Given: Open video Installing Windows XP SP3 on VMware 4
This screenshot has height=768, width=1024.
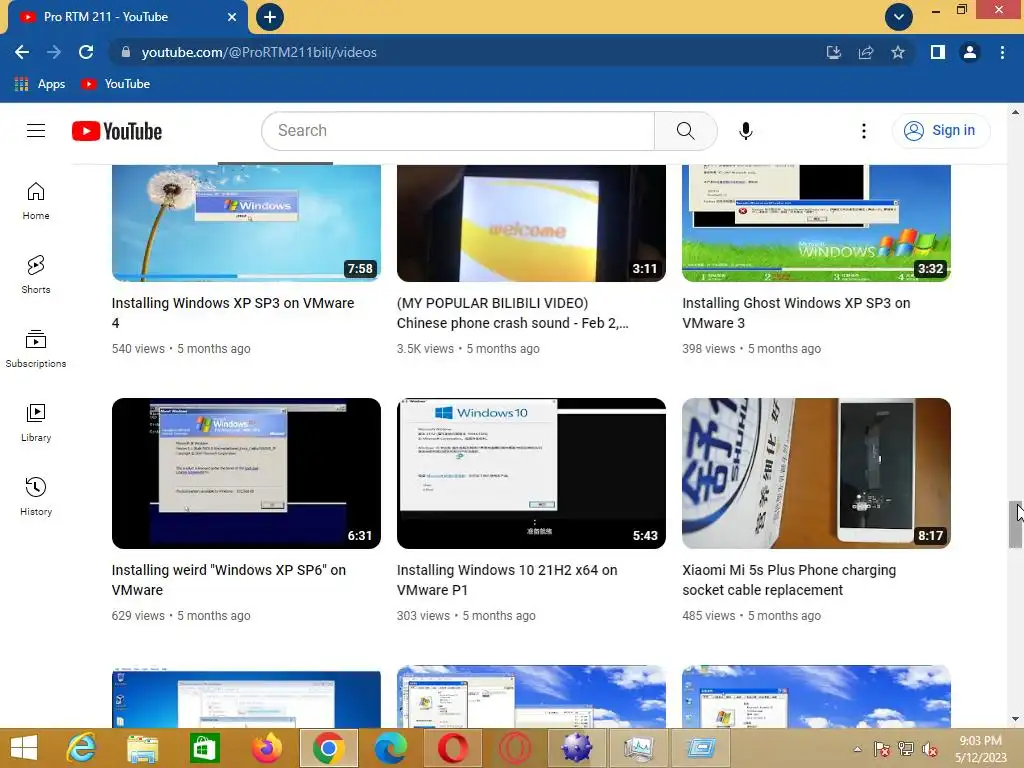Looking at the screenshot, I should click(233, 313).
